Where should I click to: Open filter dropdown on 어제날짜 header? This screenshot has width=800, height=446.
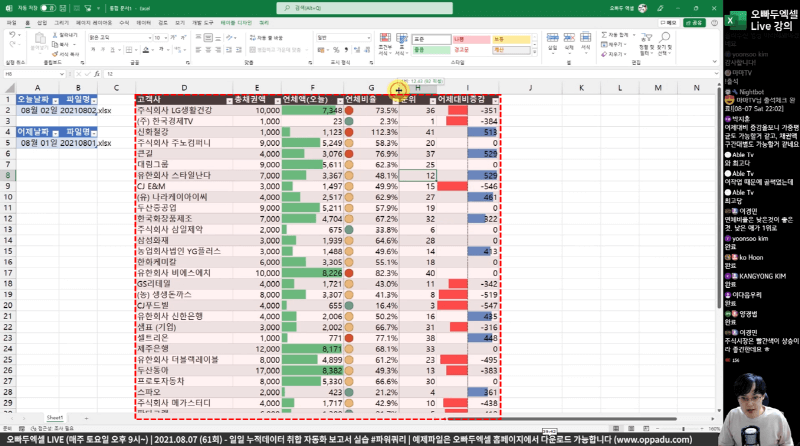point(55,133)
